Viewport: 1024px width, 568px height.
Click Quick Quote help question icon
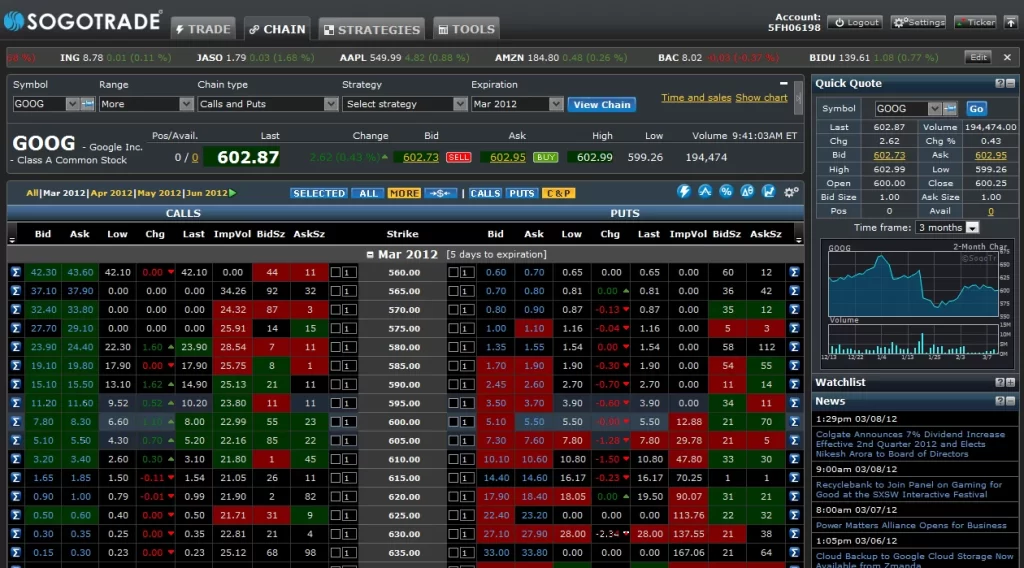coord(999,84)
